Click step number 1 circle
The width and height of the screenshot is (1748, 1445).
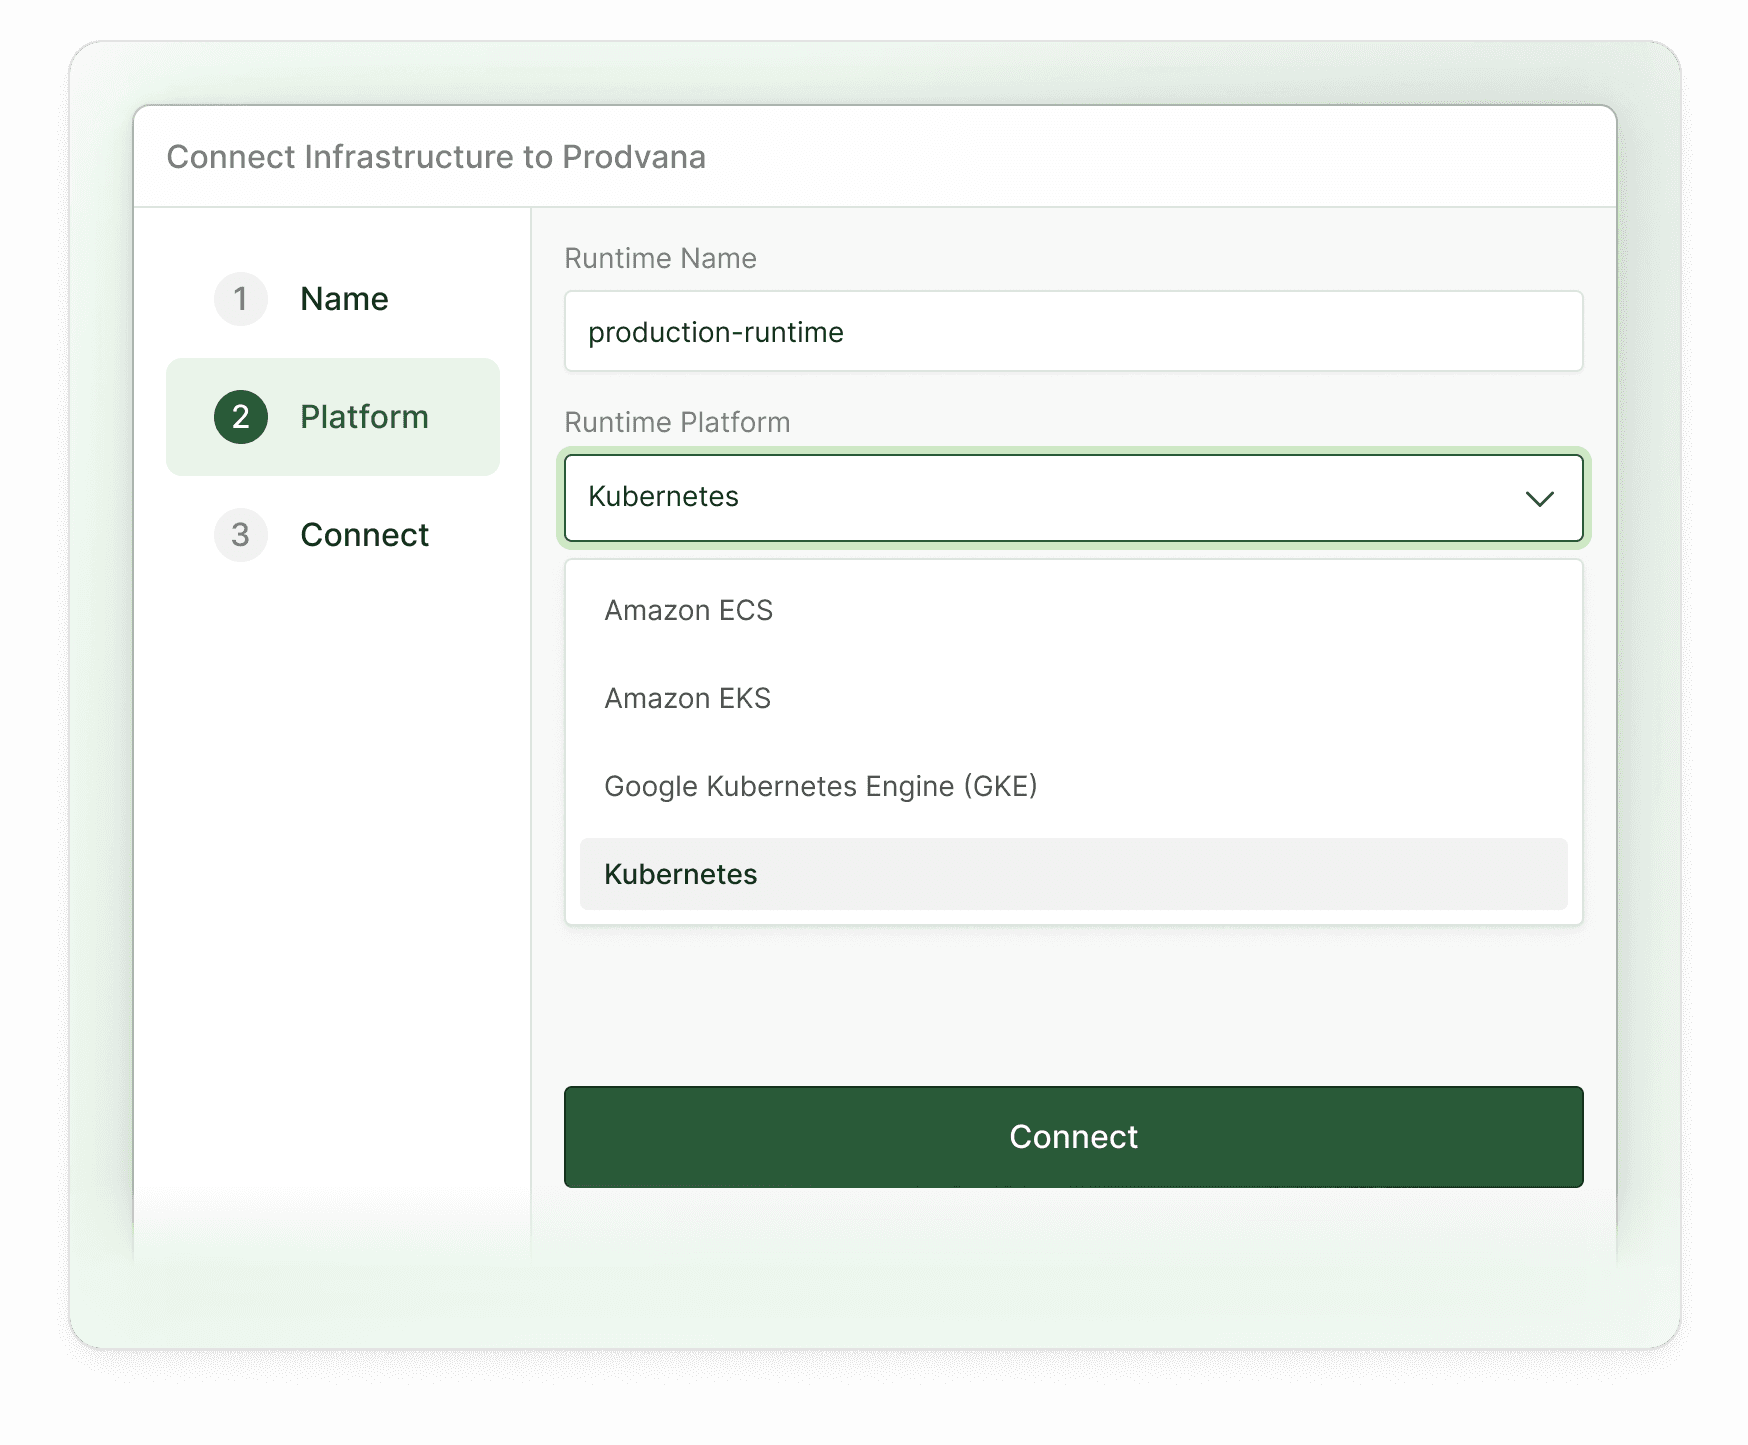[241, 299]
